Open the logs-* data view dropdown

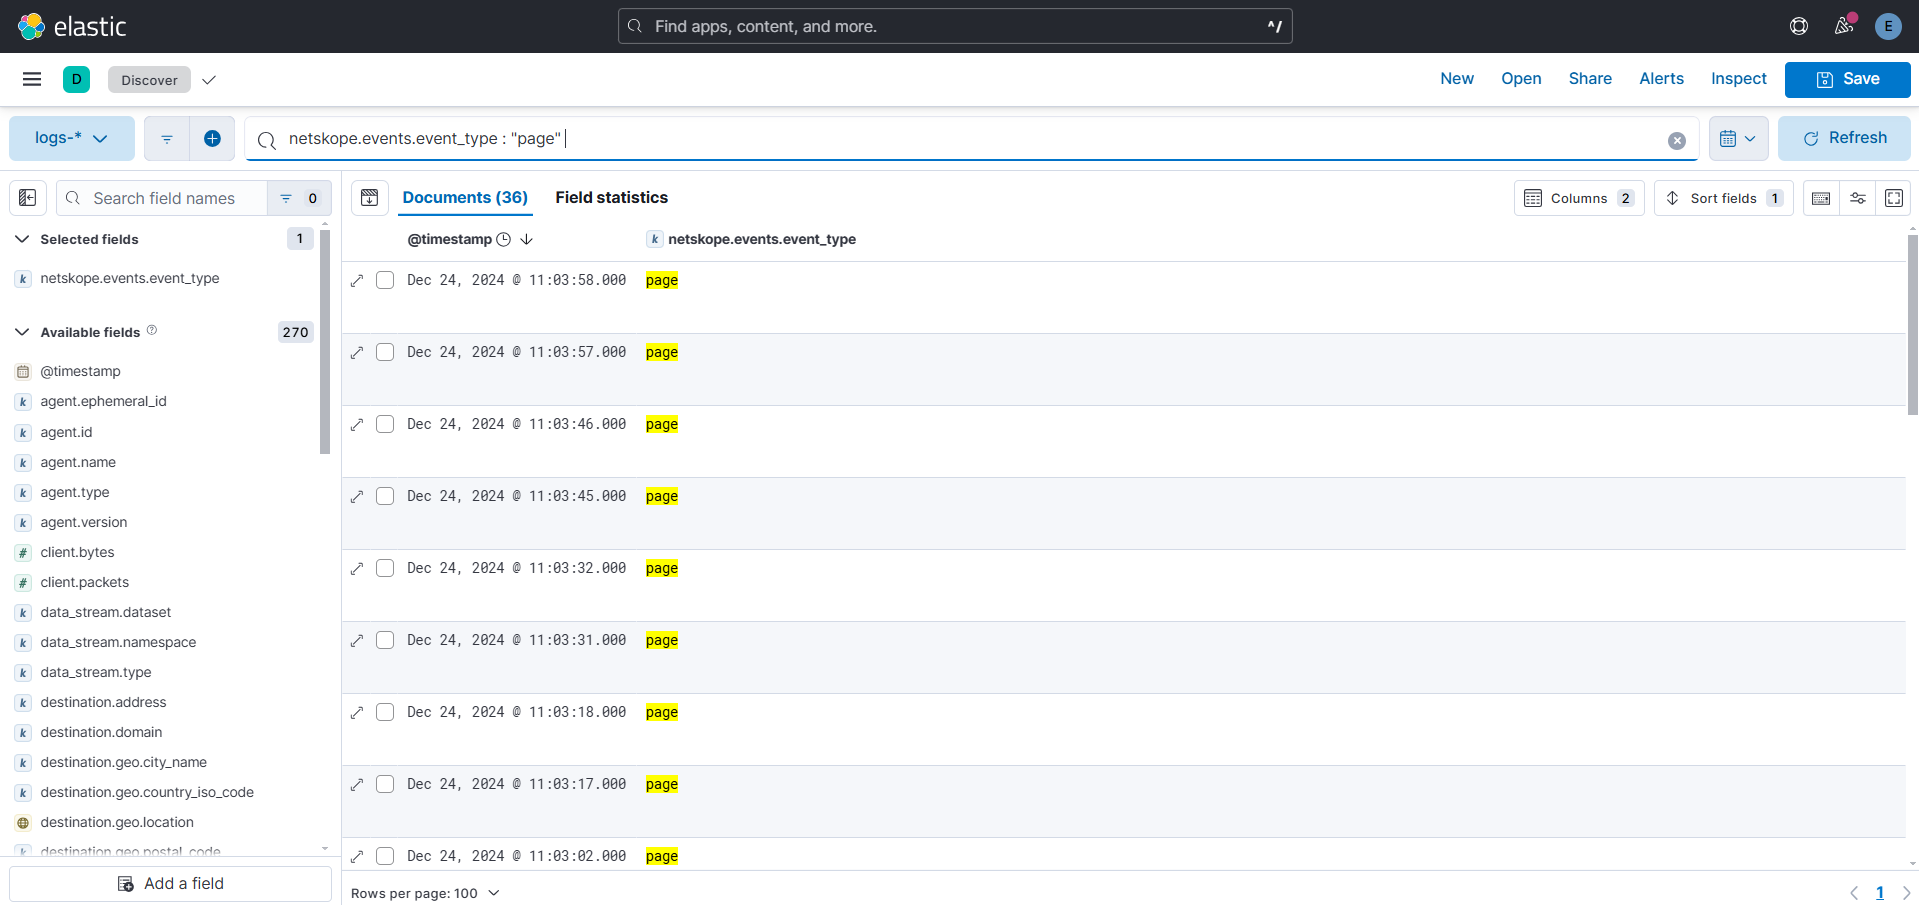(x=72, y=138)
